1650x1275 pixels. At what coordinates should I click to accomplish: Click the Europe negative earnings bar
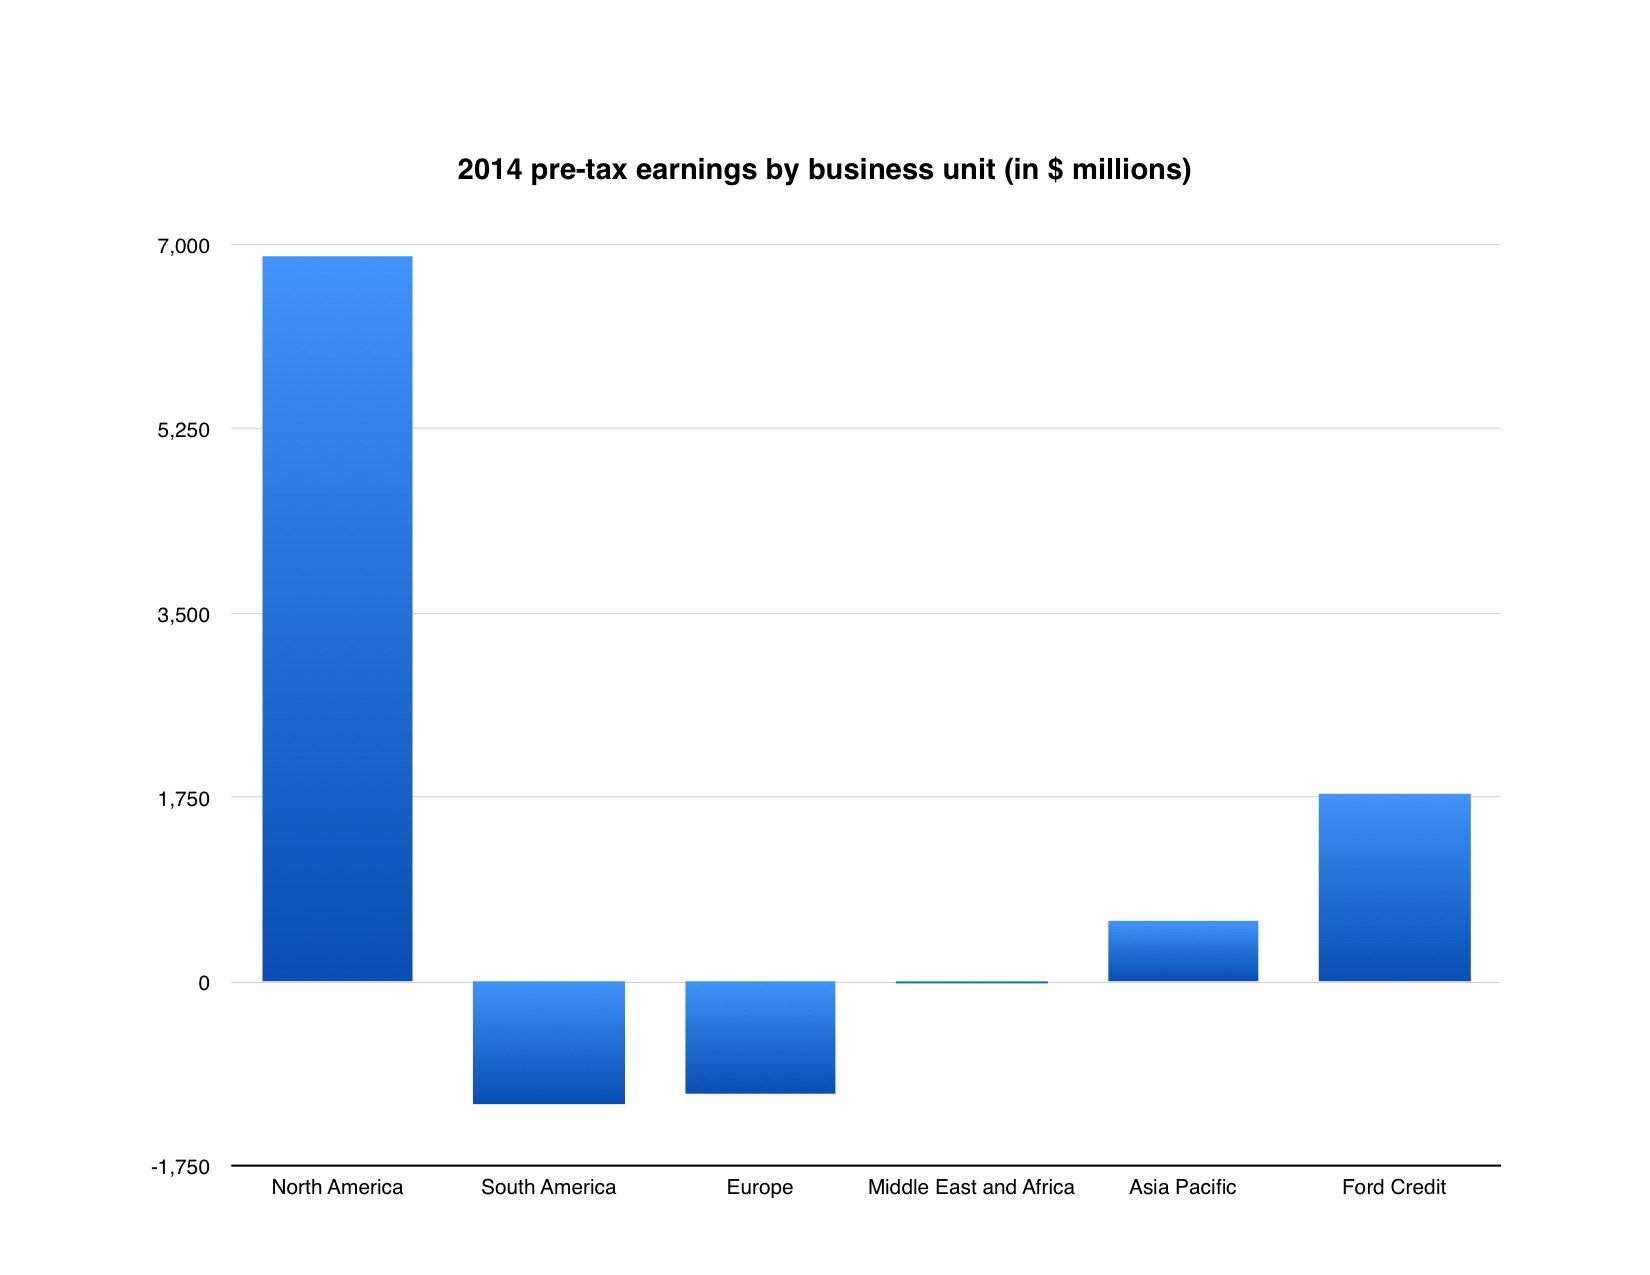[760, 1037]
